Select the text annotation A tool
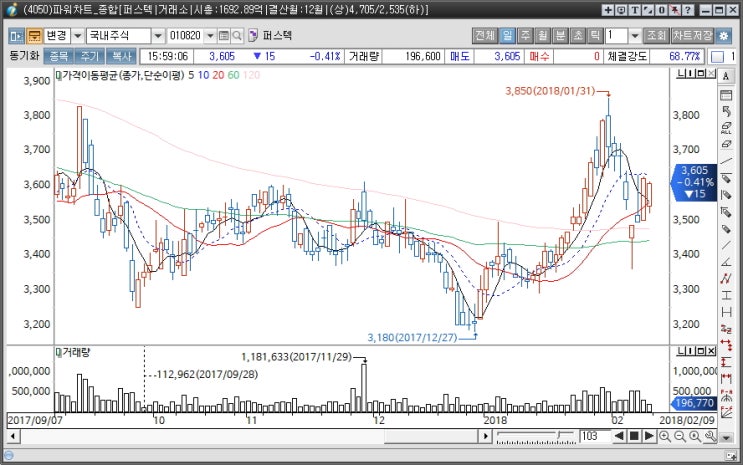 coord(726,76)
